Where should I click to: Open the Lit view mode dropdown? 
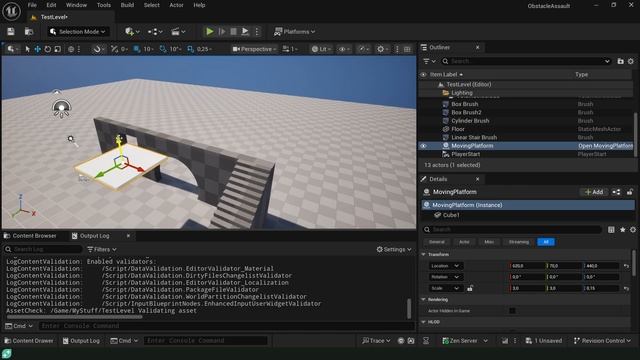pos(321,49)
